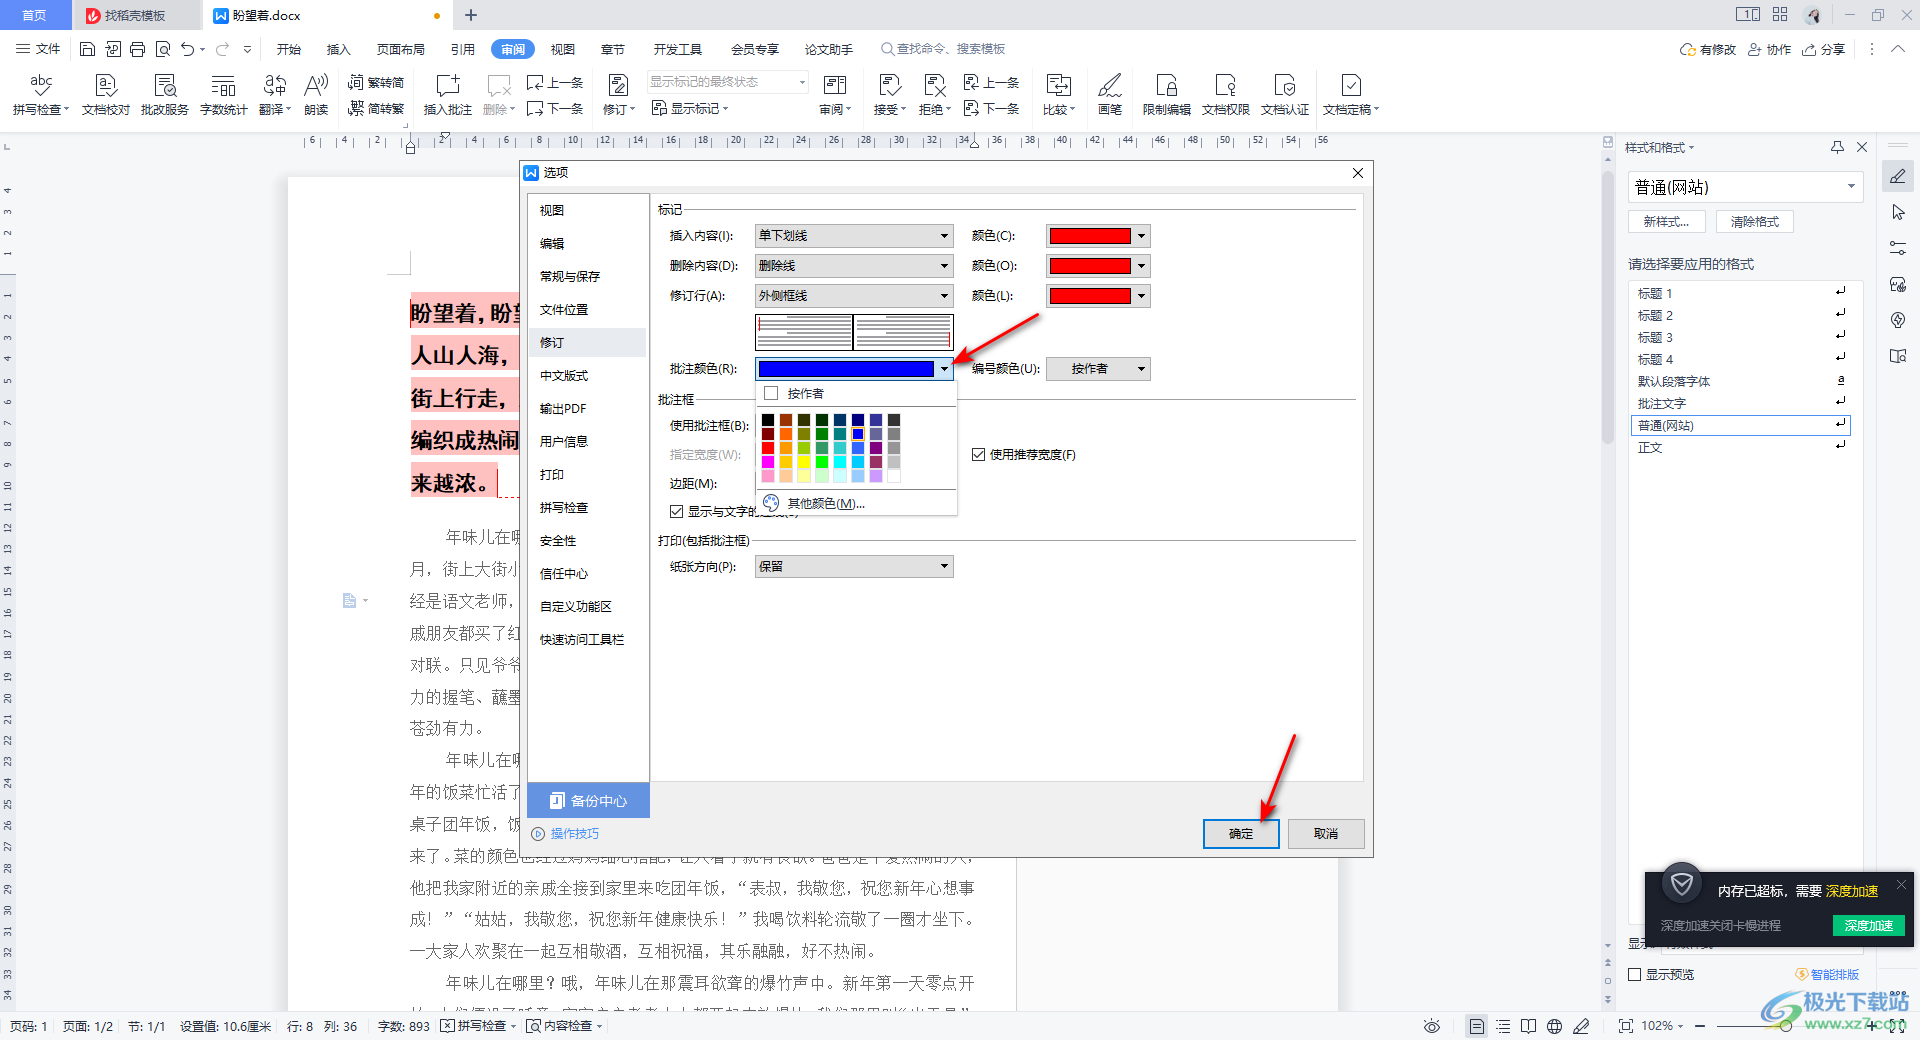1920x1040 pixels.
Task: Click the web layout globe icon in status bar
Action: pos(1554,1026)
